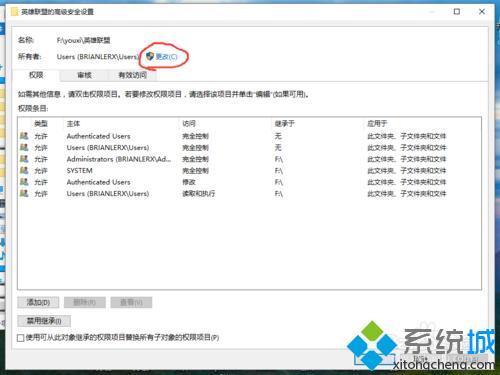The width and height of the screenshot is (500, 375).
Task: Open the 更改(C) owner link
Action: [166, 57]
